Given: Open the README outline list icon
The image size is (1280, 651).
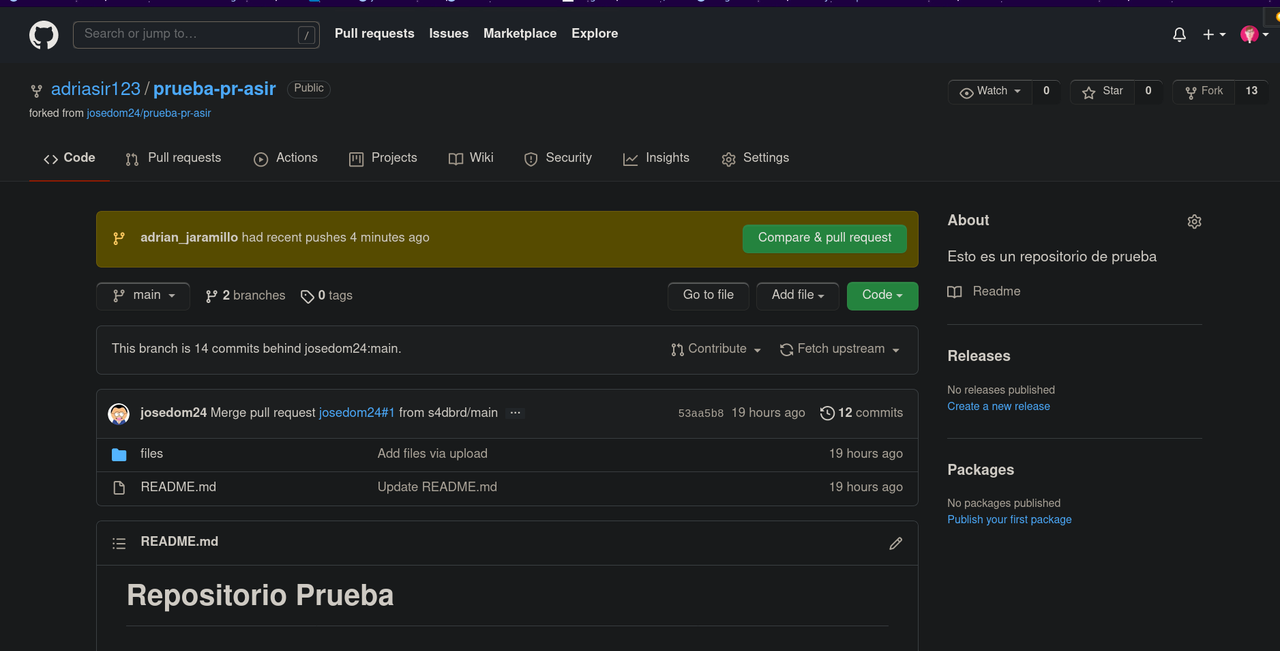Looking at the screenshot, I should point(119,543).
